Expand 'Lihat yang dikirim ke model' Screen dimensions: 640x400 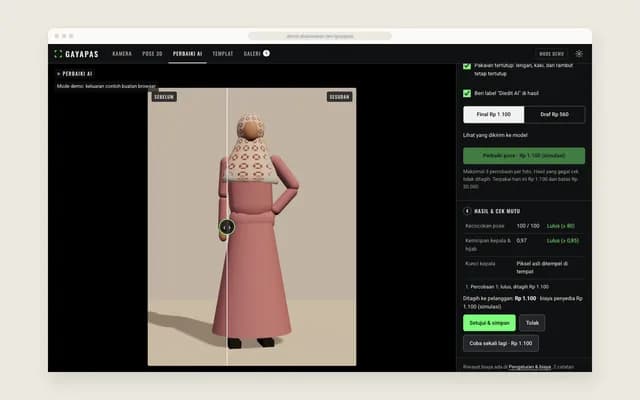tap(495, 135)
